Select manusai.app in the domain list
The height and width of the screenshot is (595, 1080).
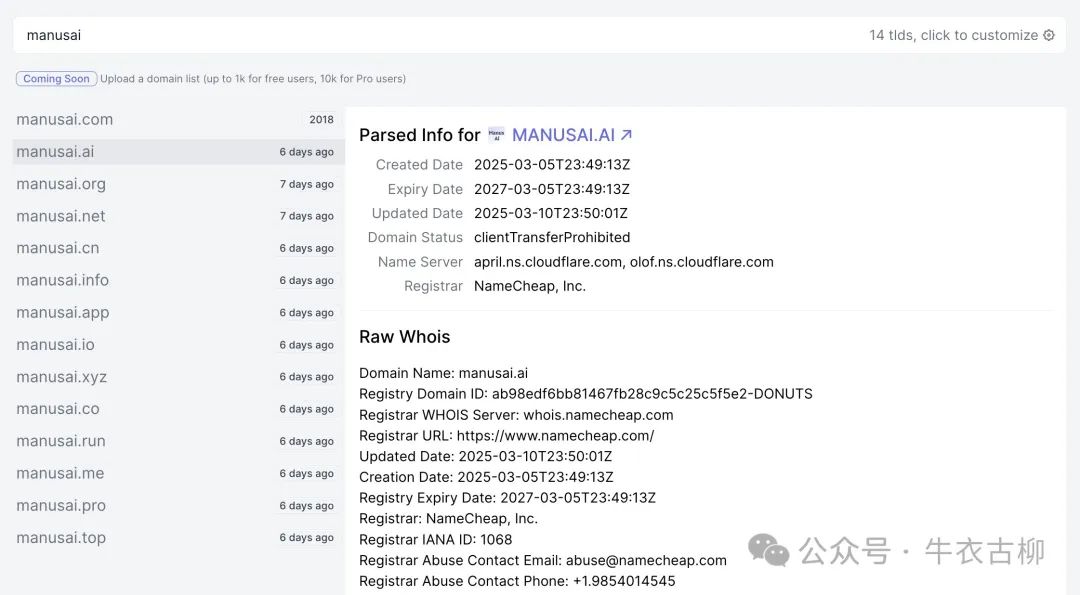tap(178, 313)
